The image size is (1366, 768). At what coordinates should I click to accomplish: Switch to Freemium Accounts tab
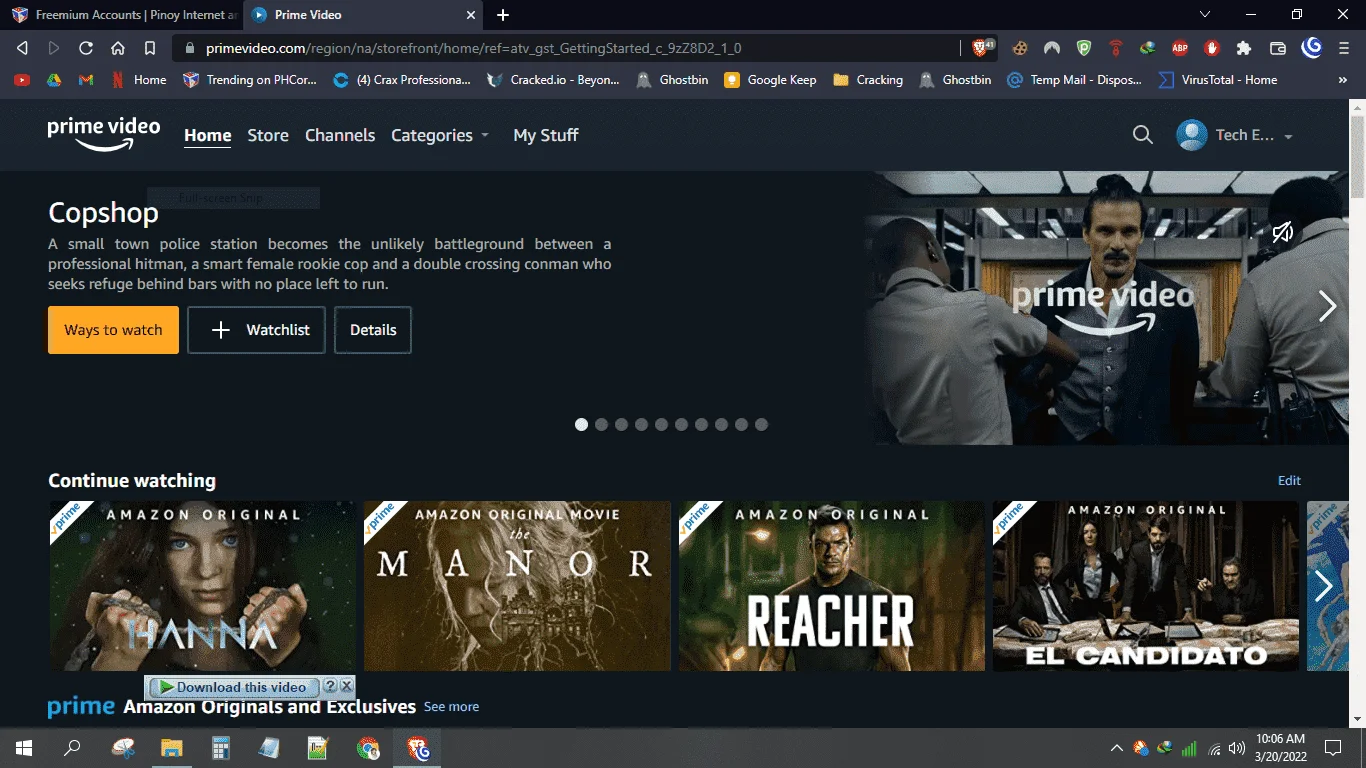point(123,15)
